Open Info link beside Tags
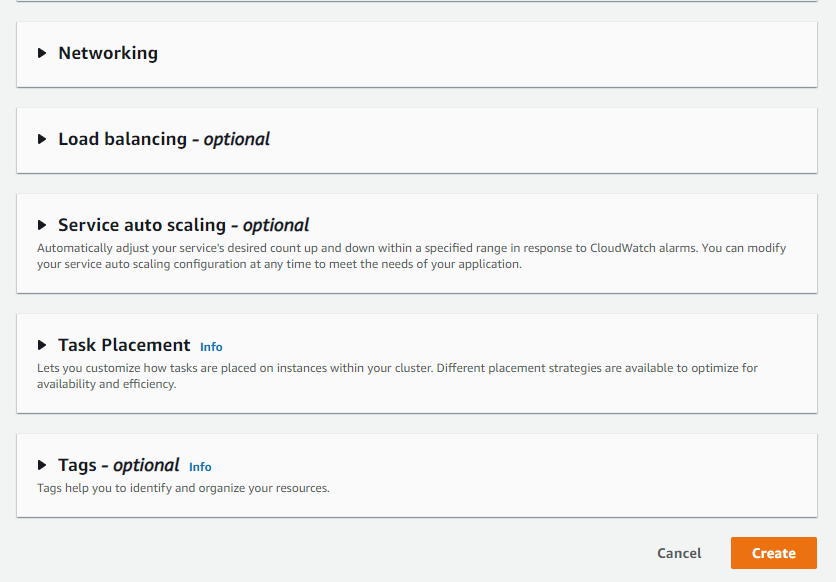The height and width of the screenshot is (582, 836). click(200, 467)
